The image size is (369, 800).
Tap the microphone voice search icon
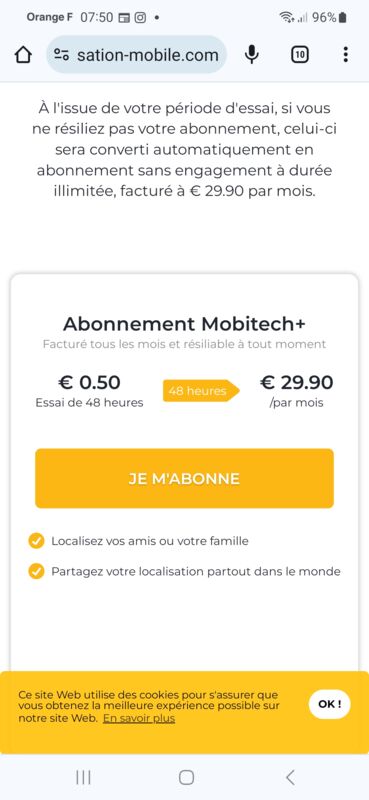(251, 55)
